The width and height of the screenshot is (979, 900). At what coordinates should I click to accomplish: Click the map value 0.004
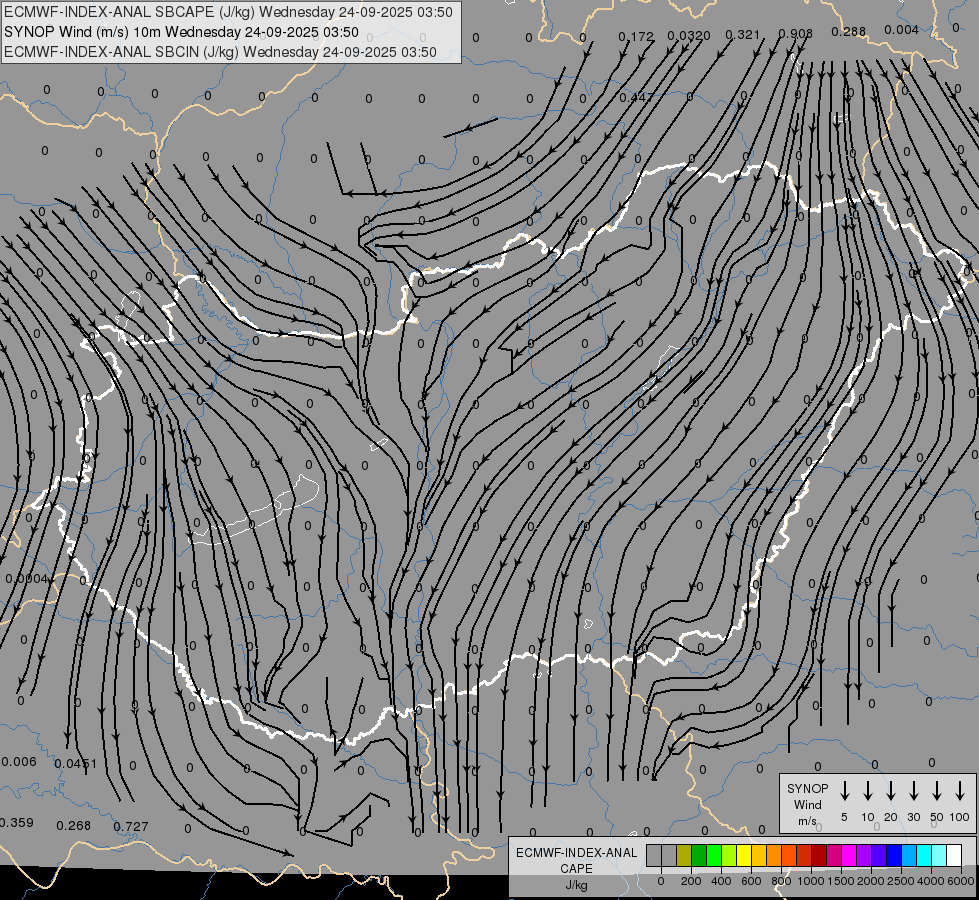coord(902,30)
